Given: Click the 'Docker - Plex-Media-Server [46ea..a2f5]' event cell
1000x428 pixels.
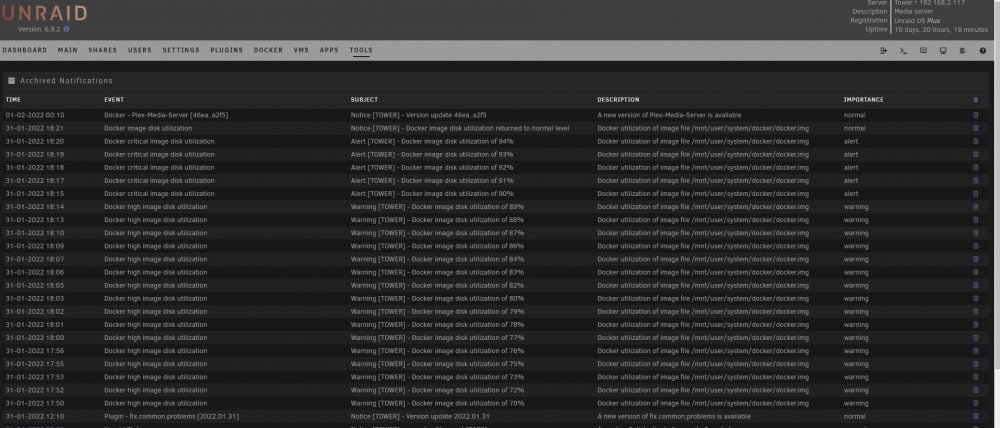Looking at the screenshot, I should tap(166, 115).
